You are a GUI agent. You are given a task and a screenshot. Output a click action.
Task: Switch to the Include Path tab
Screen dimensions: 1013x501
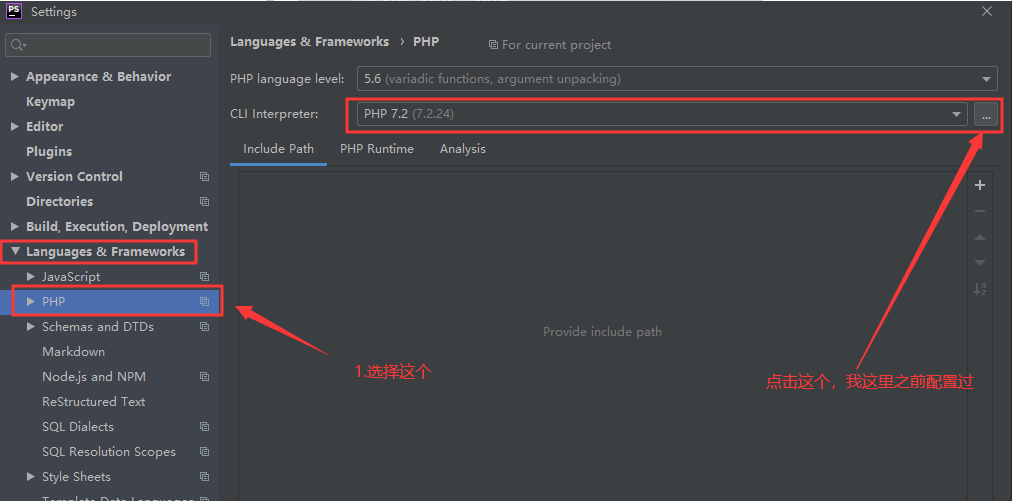pos(278,149)
